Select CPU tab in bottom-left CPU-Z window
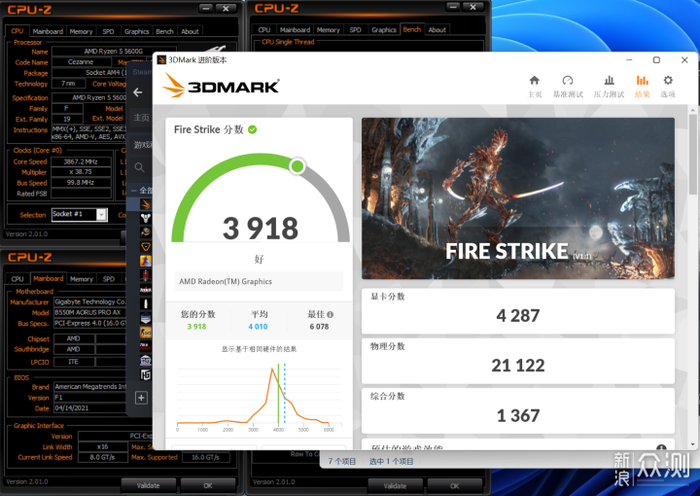700x496 pixels. [17, 279]
